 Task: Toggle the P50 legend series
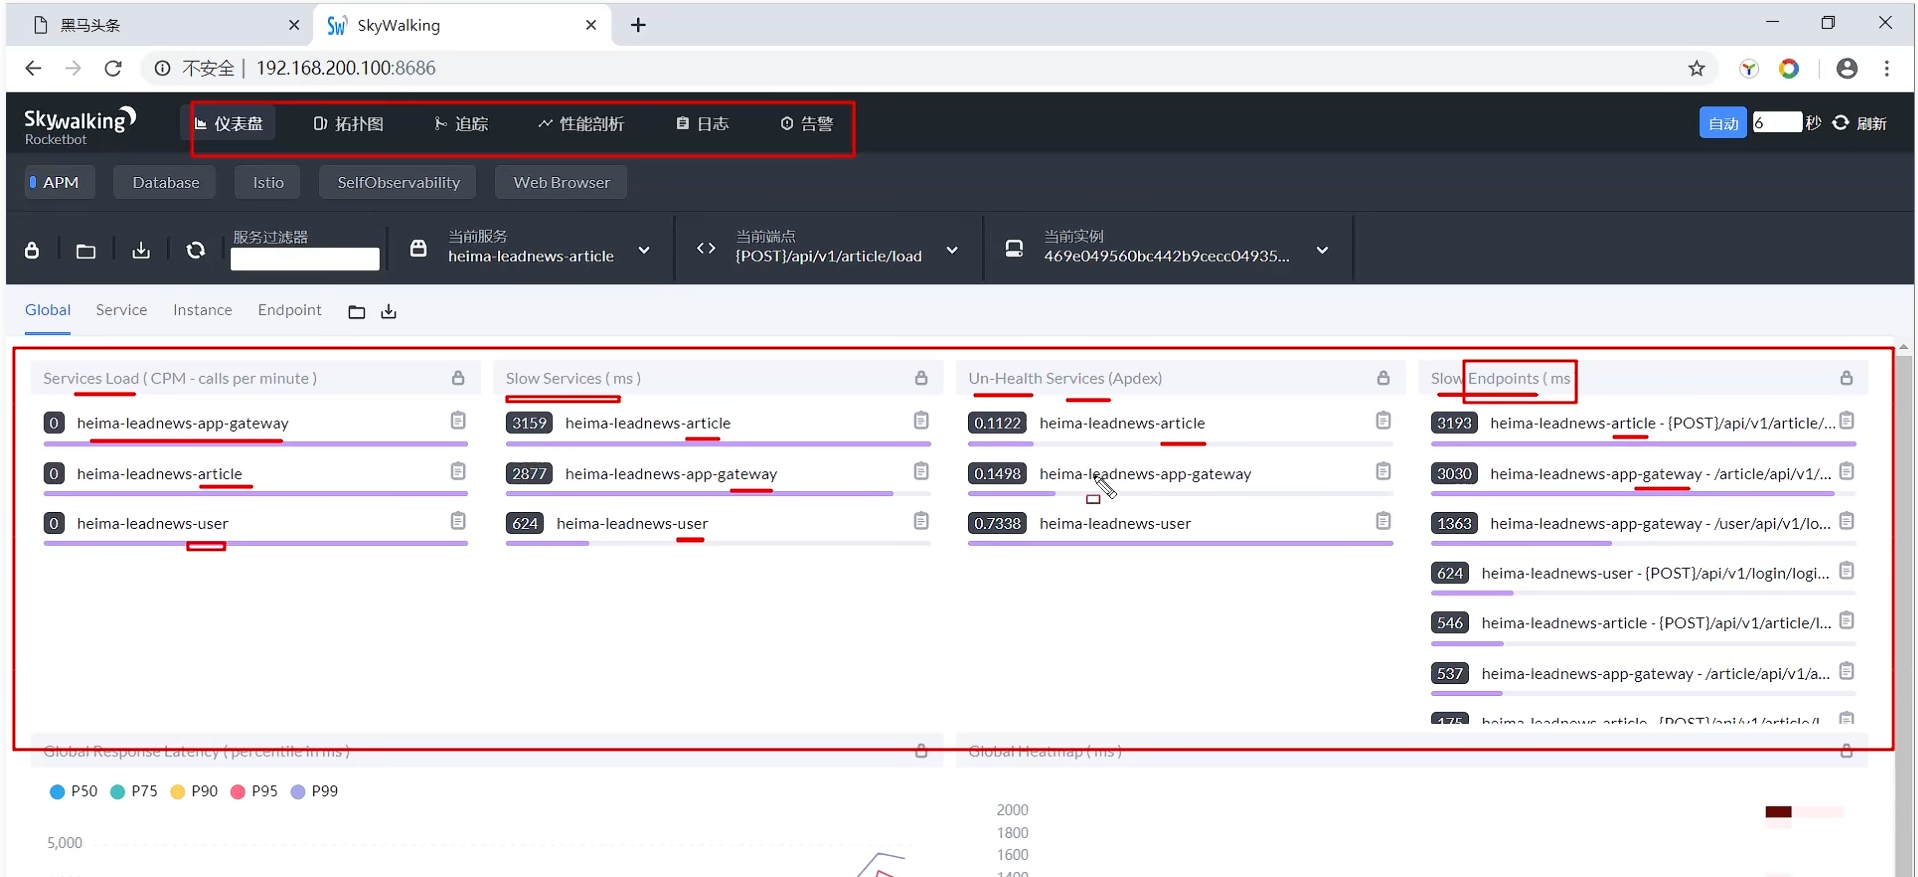(73, 791)
